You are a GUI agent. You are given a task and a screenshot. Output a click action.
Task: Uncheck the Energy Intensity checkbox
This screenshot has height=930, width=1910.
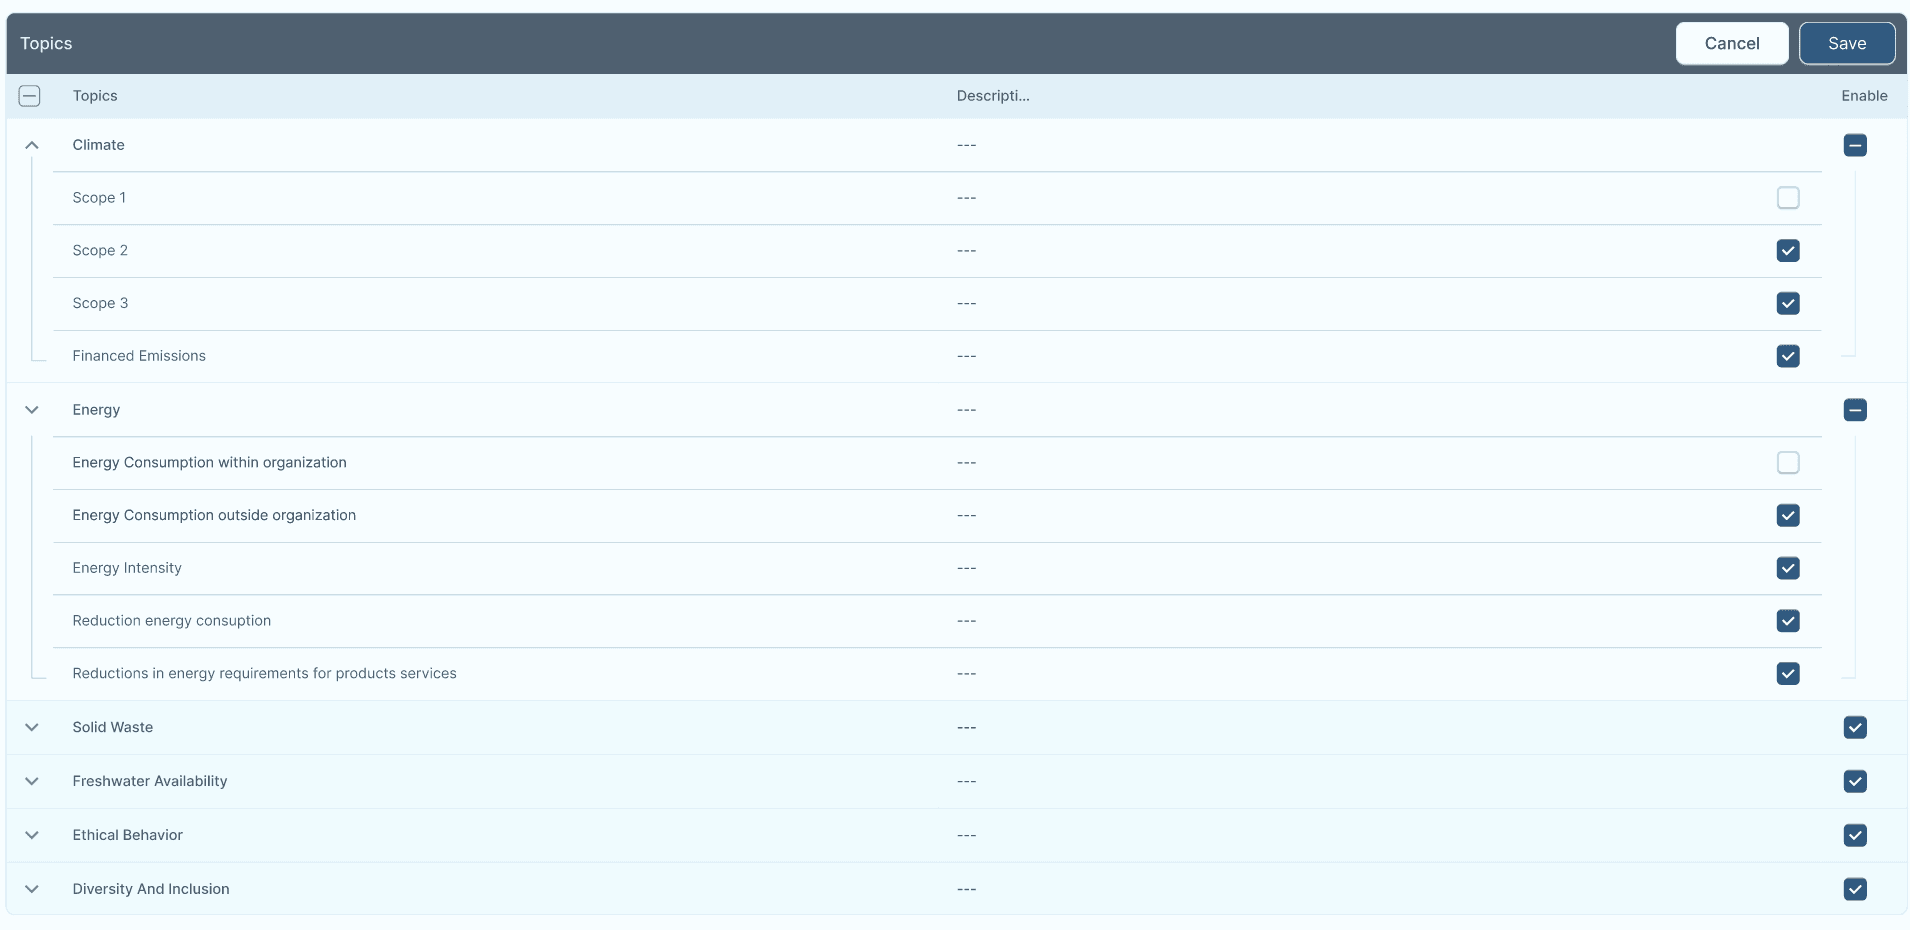click(1788, 568)
